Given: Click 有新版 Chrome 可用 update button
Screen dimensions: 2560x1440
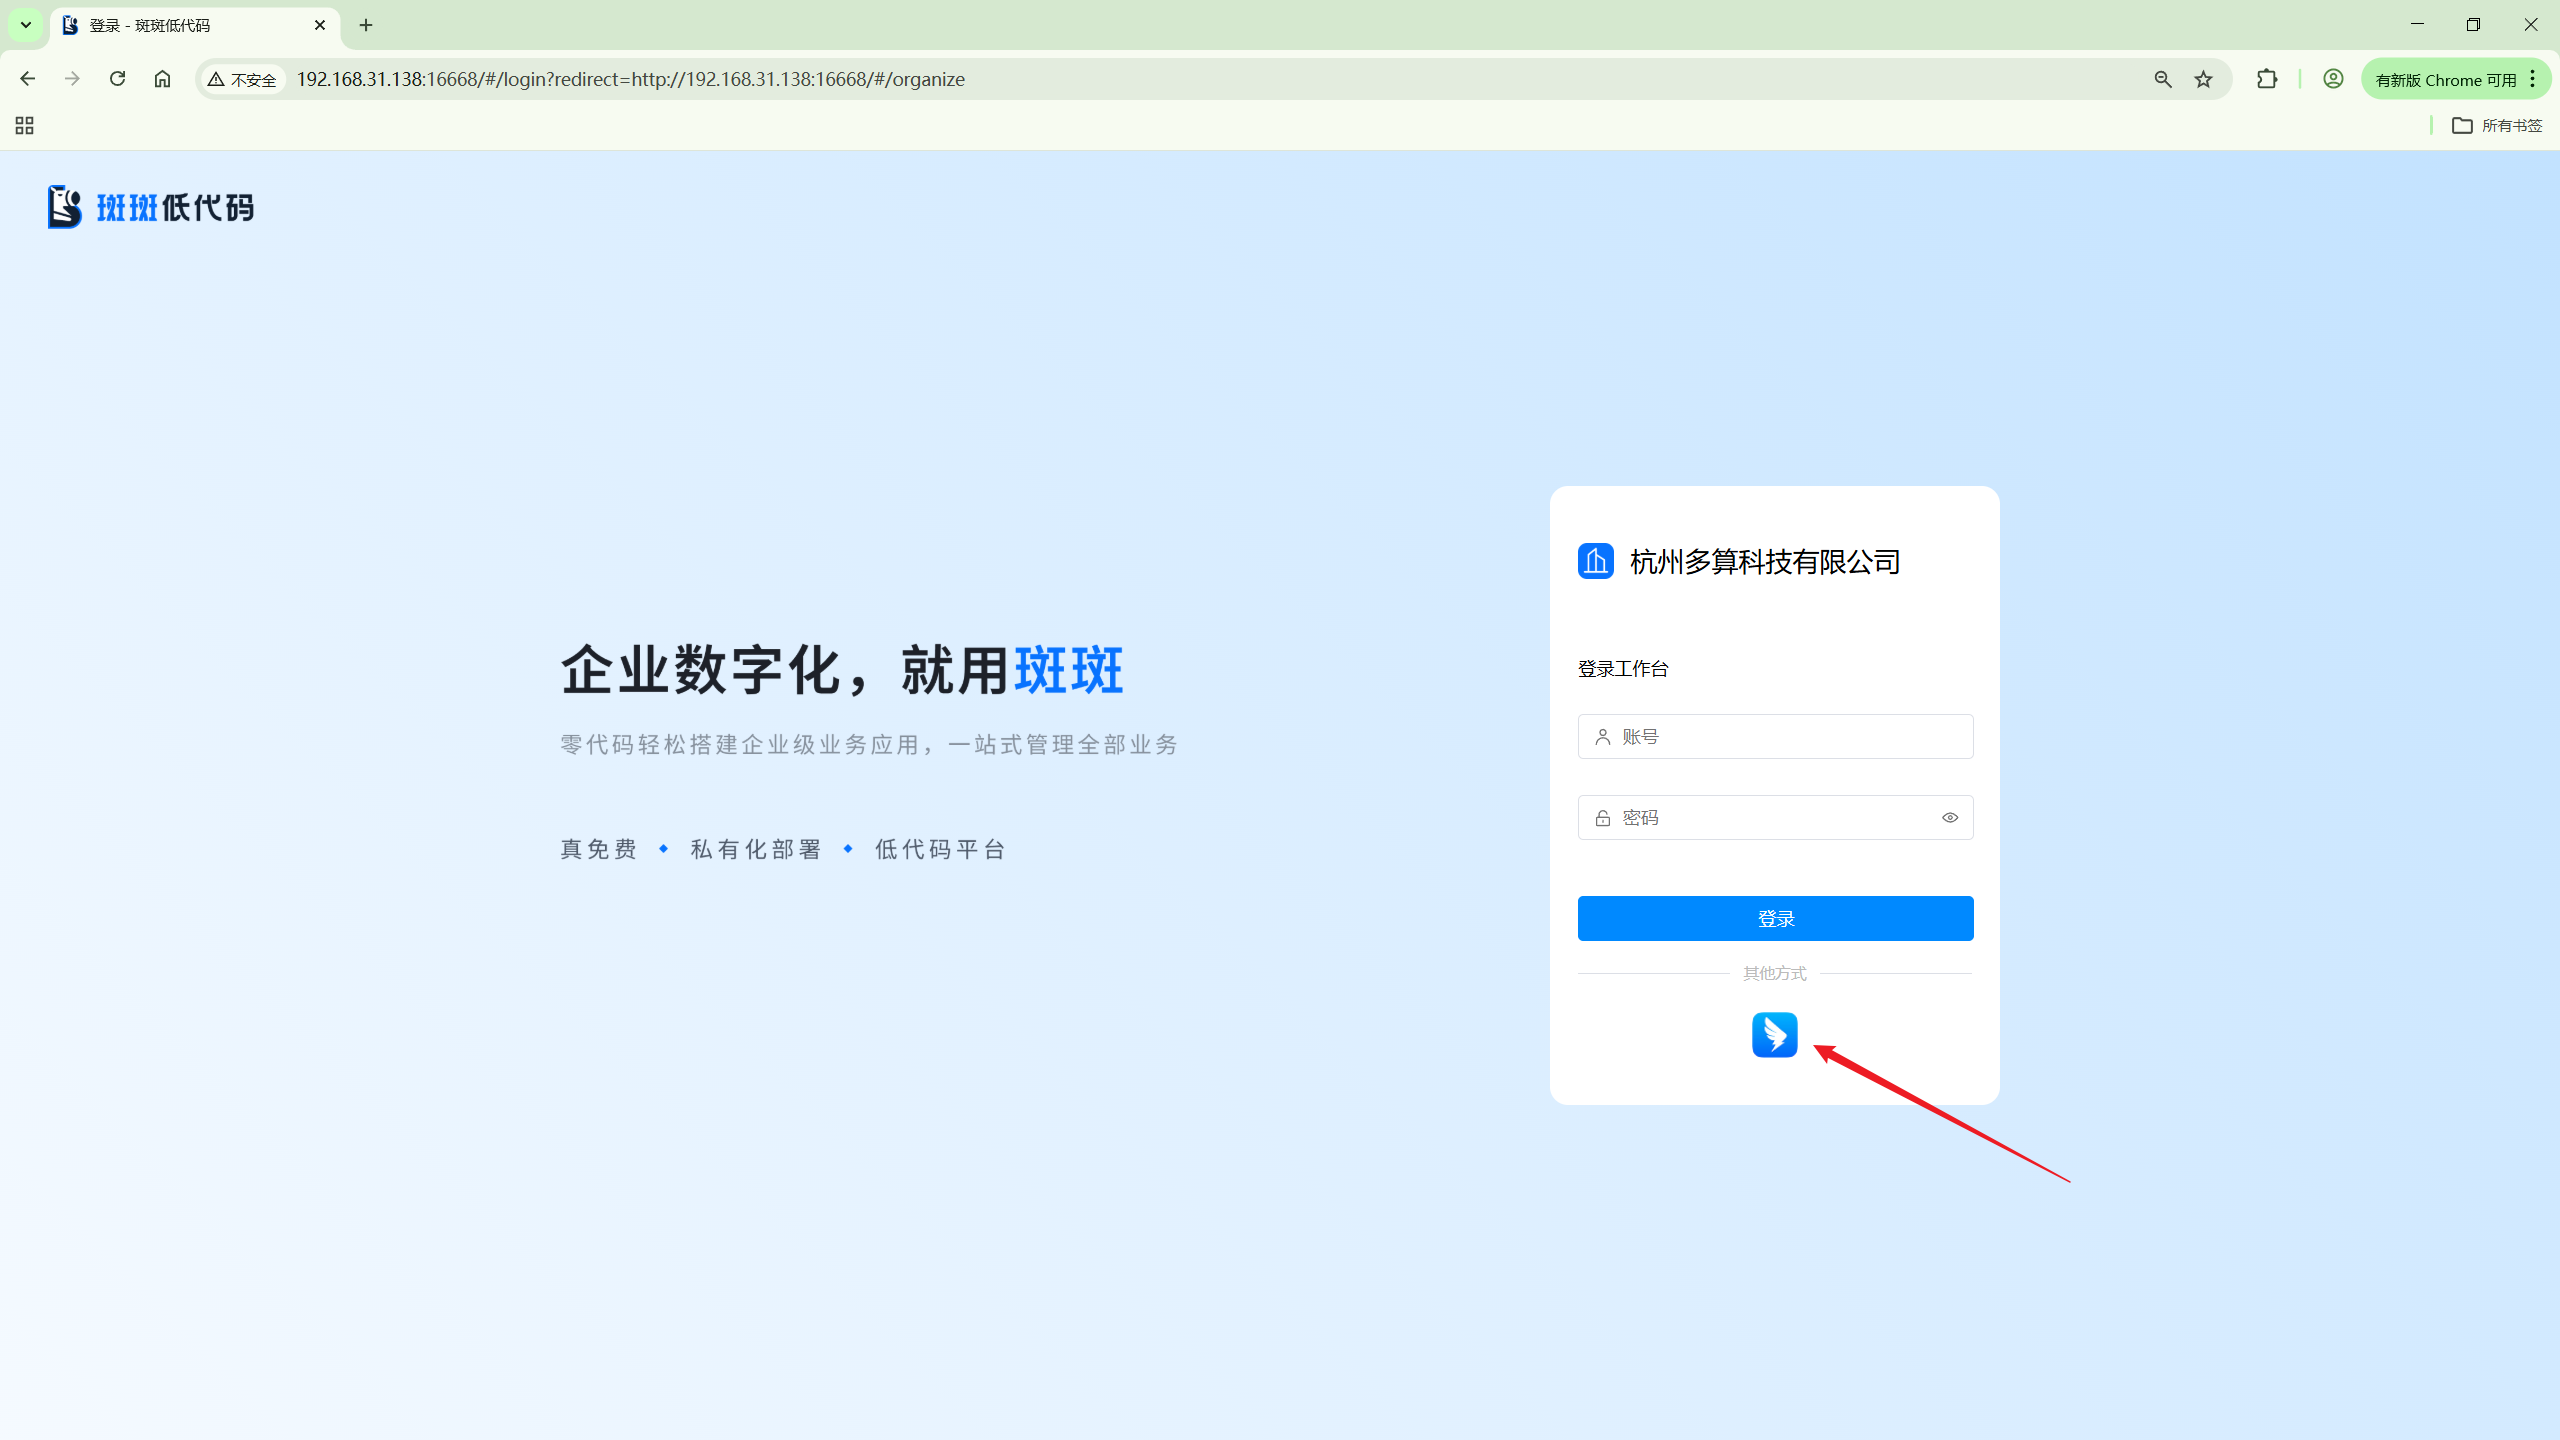Looking at the screenshot, I should tap(2445, 79).
